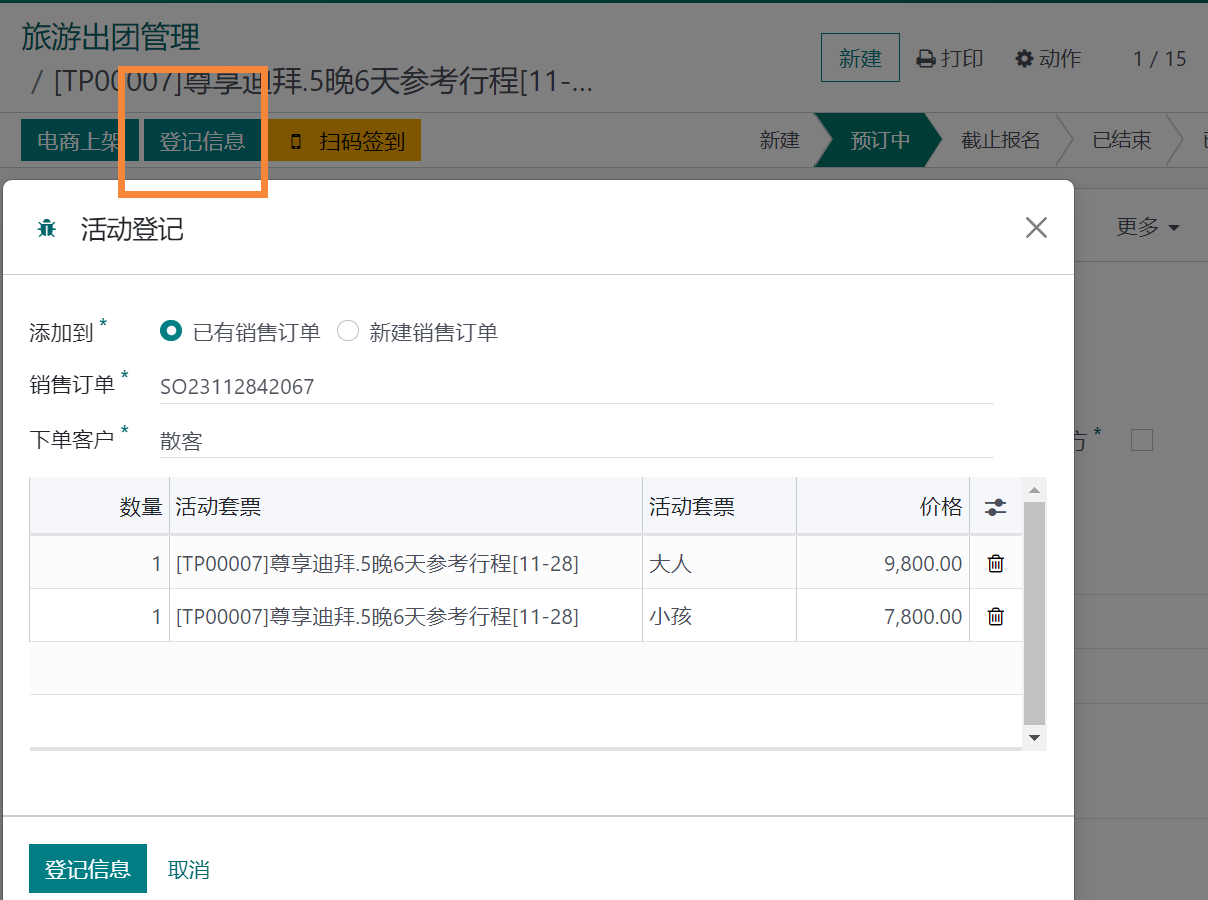The height and width of the screenshot is (900, 1208).
Task: Delete the 大人 ticket row
Action: [x=996, y=563]
